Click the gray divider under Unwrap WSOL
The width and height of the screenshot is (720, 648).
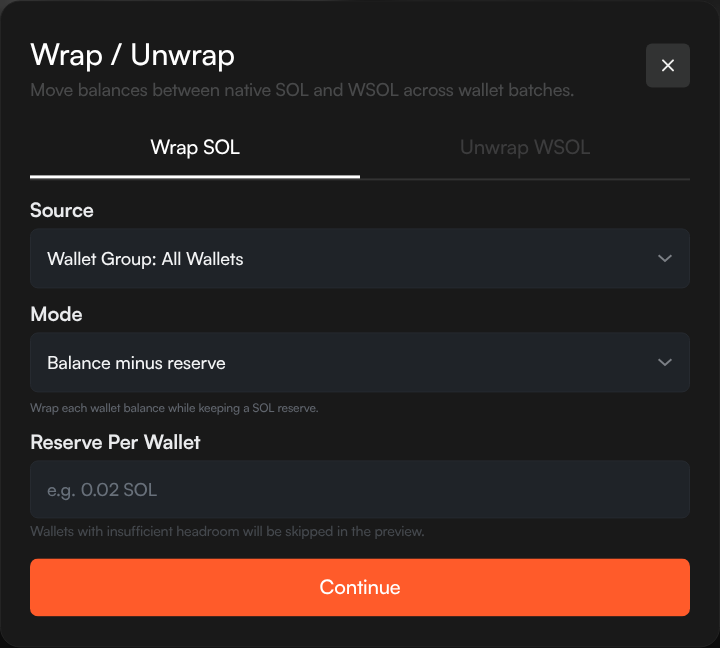tap(524, 178)
